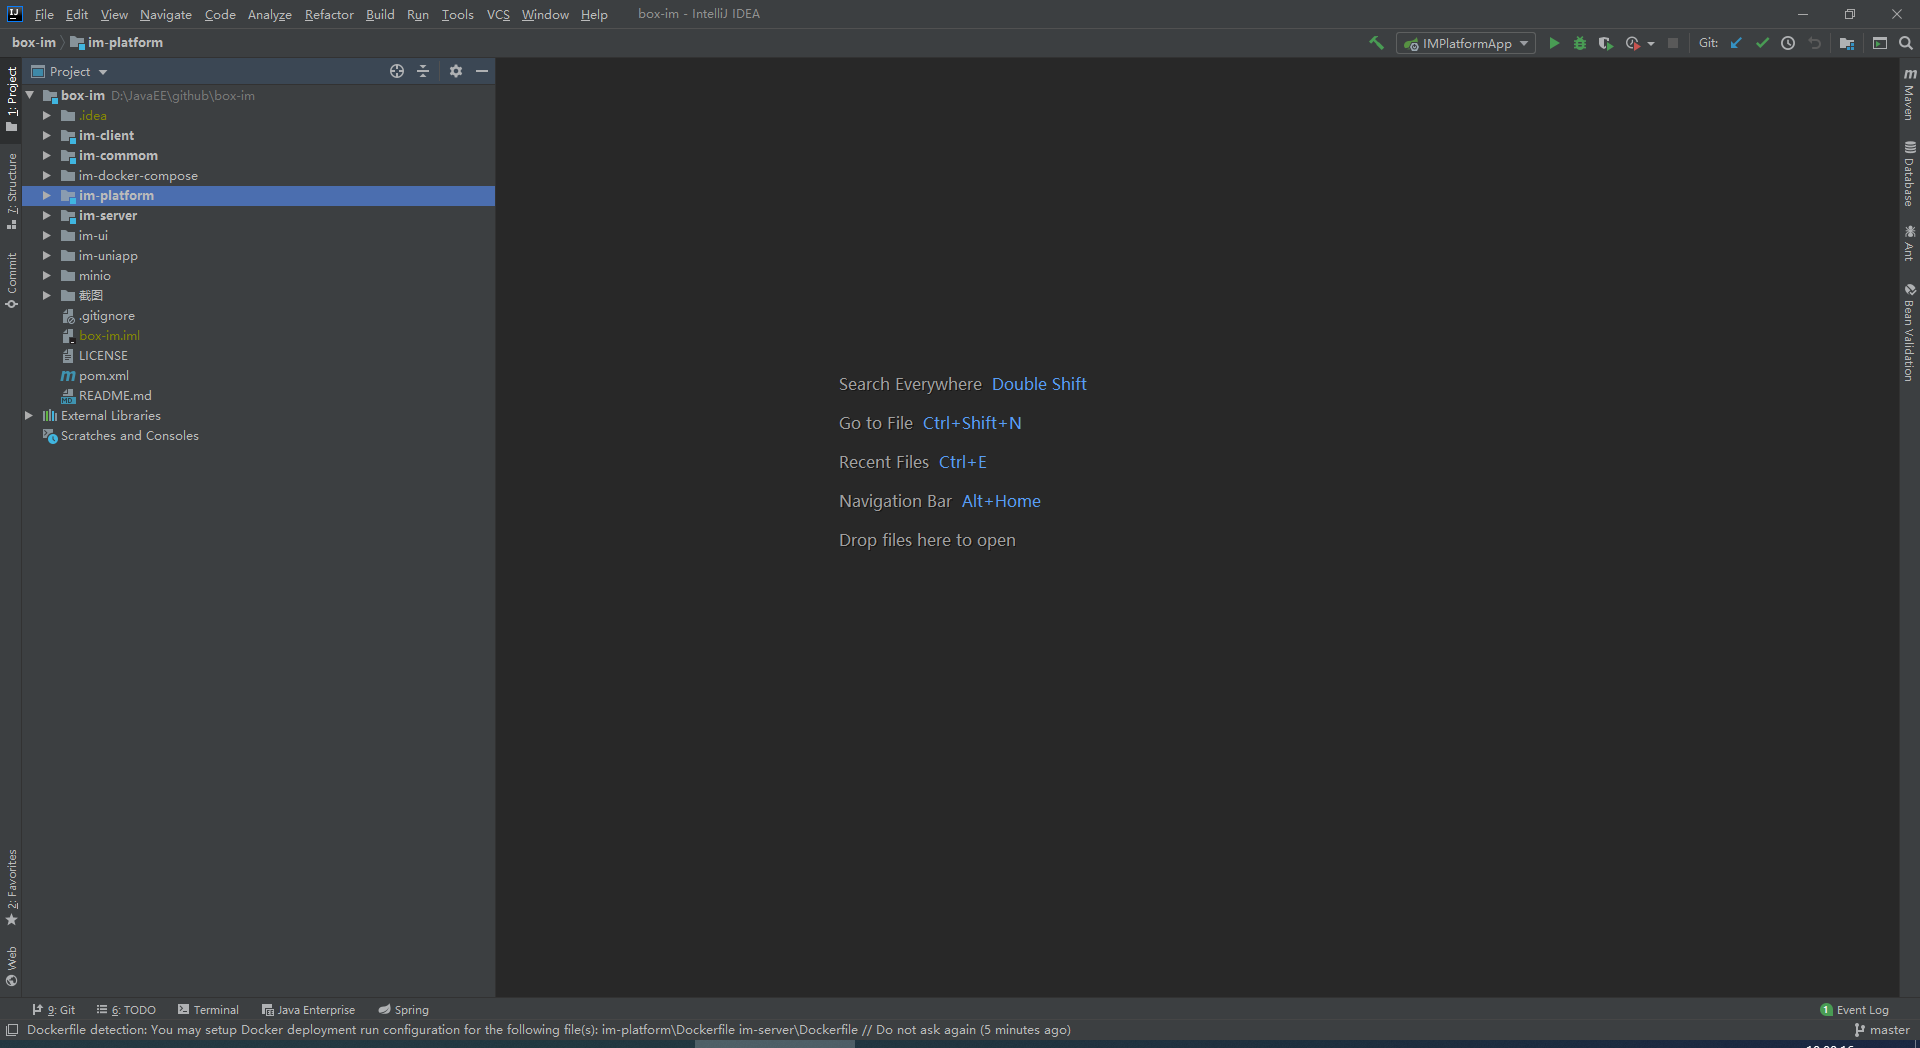
Task: Toggle the 1: Project side tab
Action: click(x=11, y=98)
